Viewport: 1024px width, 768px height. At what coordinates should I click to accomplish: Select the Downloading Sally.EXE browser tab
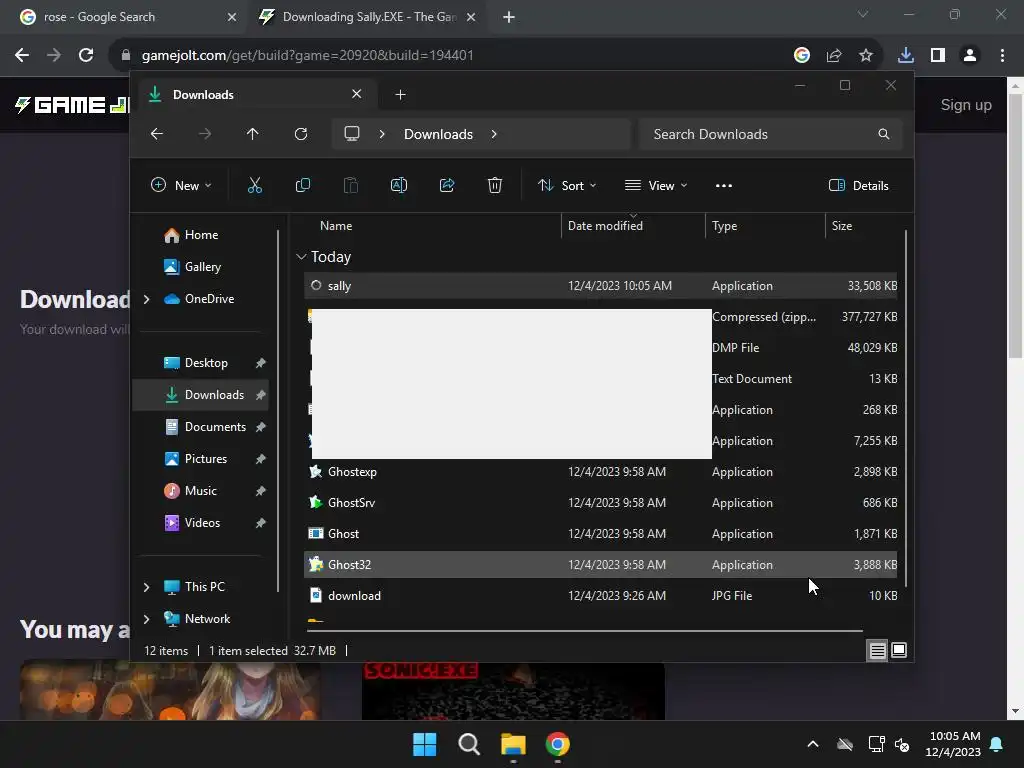coord(366,17)
